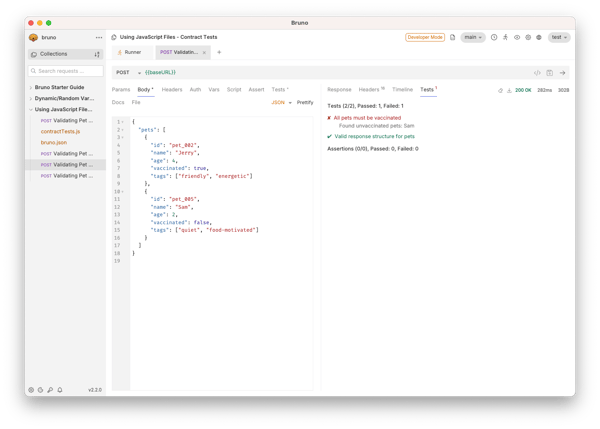The height and width of the screenshot is (429, 600).
Task: Fold code at line 10 arrow
Action: click(x=122, y=191)
